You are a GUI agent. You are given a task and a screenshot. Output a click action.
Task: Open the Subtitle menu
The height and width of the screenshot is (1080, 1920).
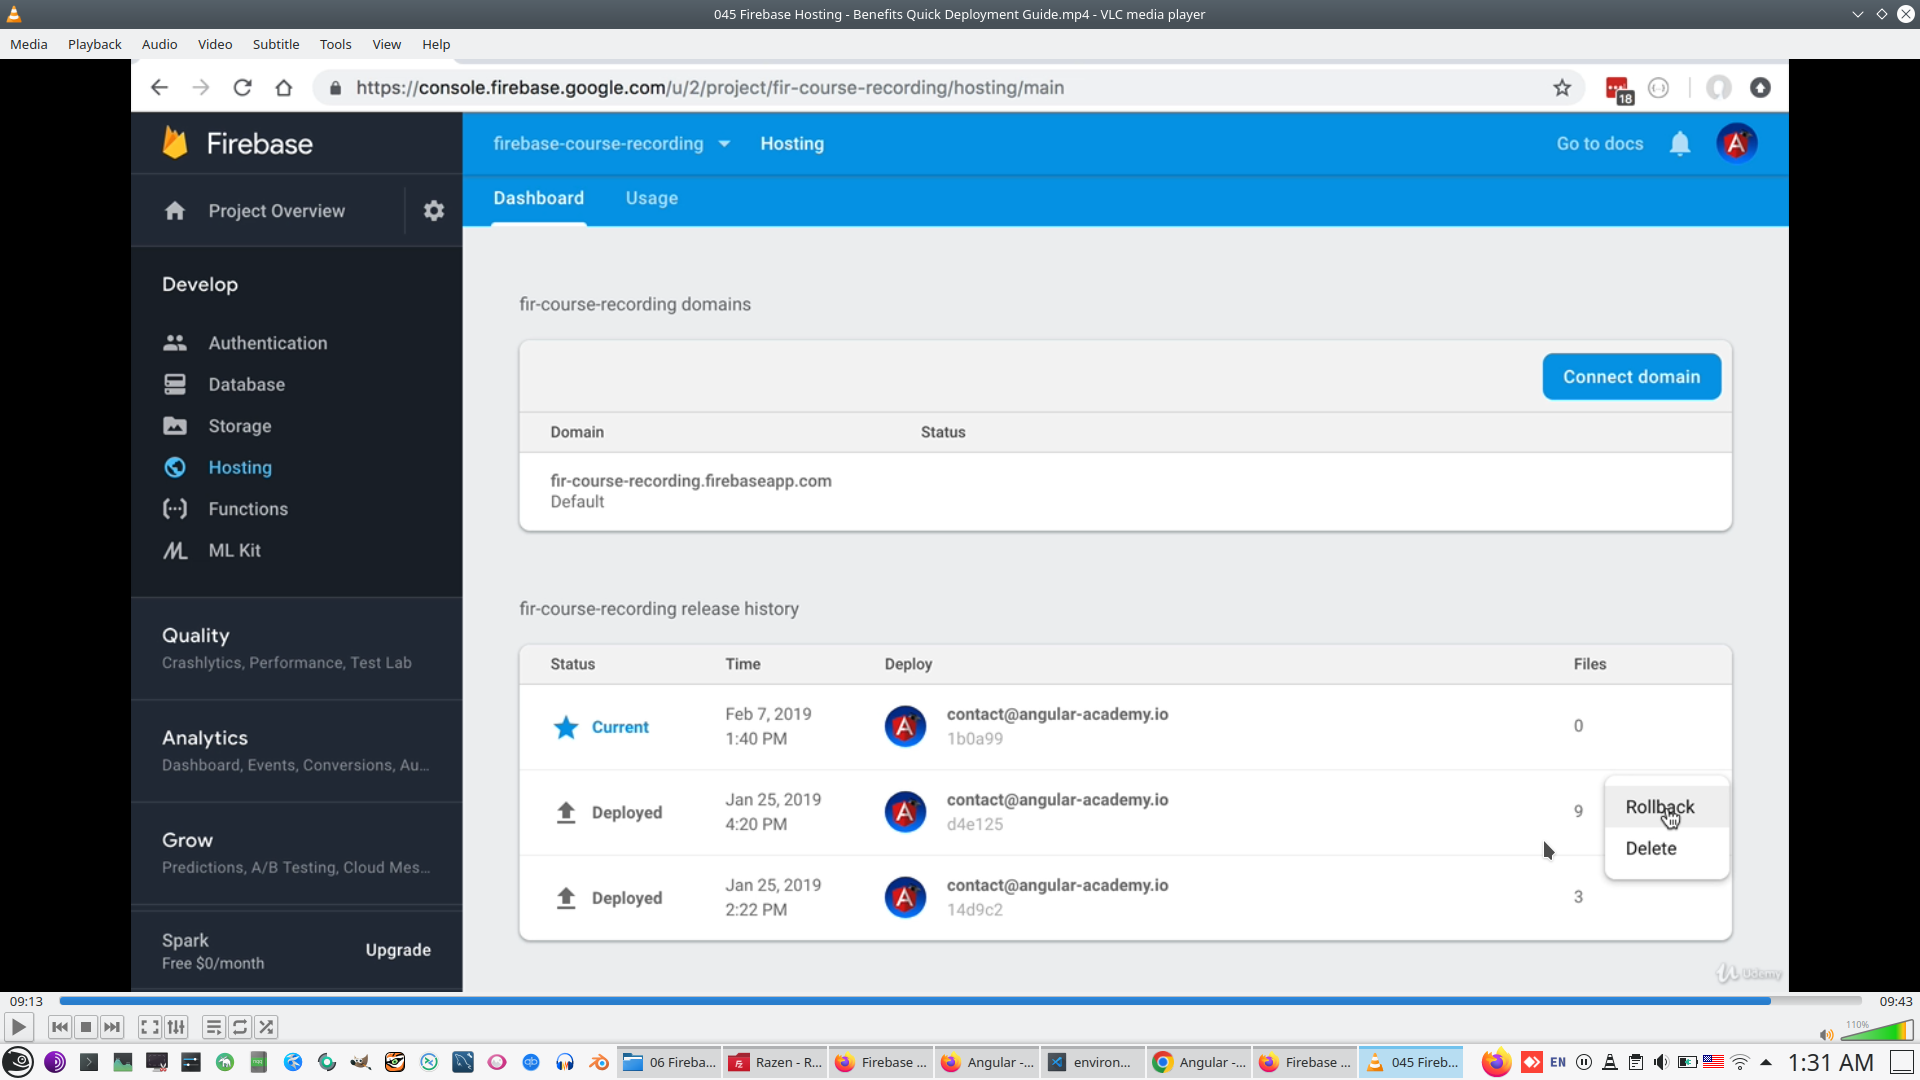click(x=275, y=44)
